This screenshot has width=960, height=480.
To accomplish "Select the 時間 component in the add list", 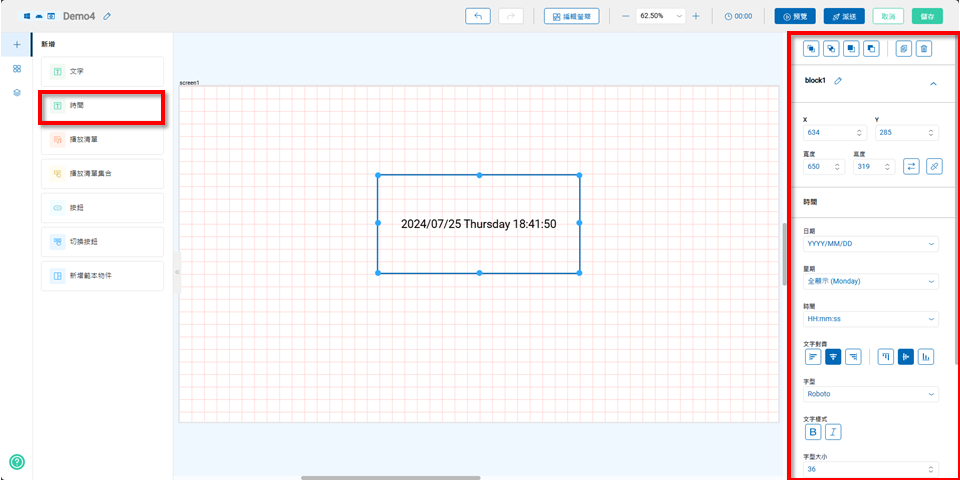I will tap(101, 105).
